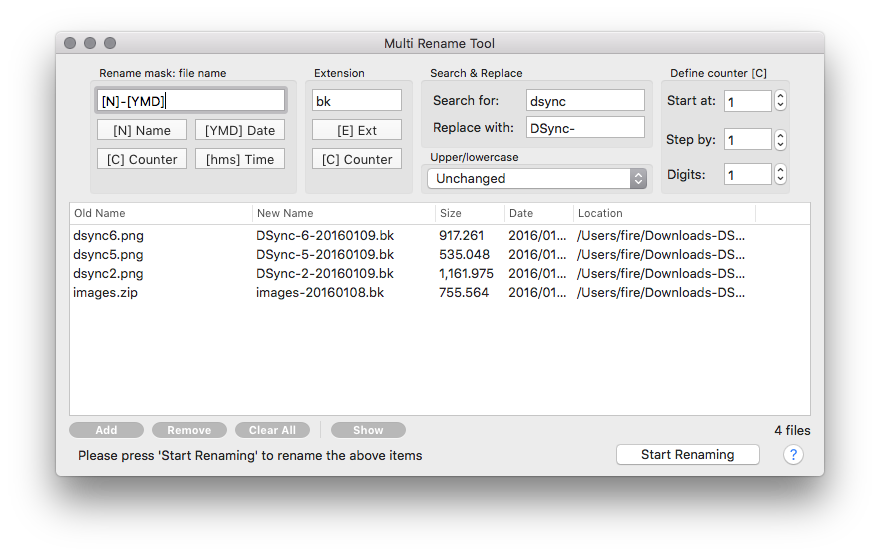
Task: Click new name DSync-6-20160109.bk
Action: coord(325,236)
